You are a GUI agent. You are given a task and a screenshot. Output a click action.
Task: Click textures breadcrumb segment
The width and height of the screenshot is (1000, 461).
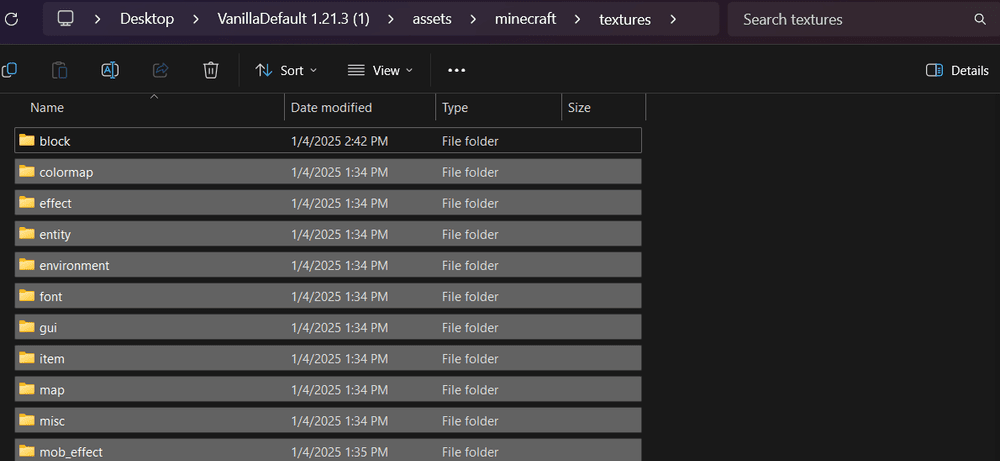click(x=625, y=20)
